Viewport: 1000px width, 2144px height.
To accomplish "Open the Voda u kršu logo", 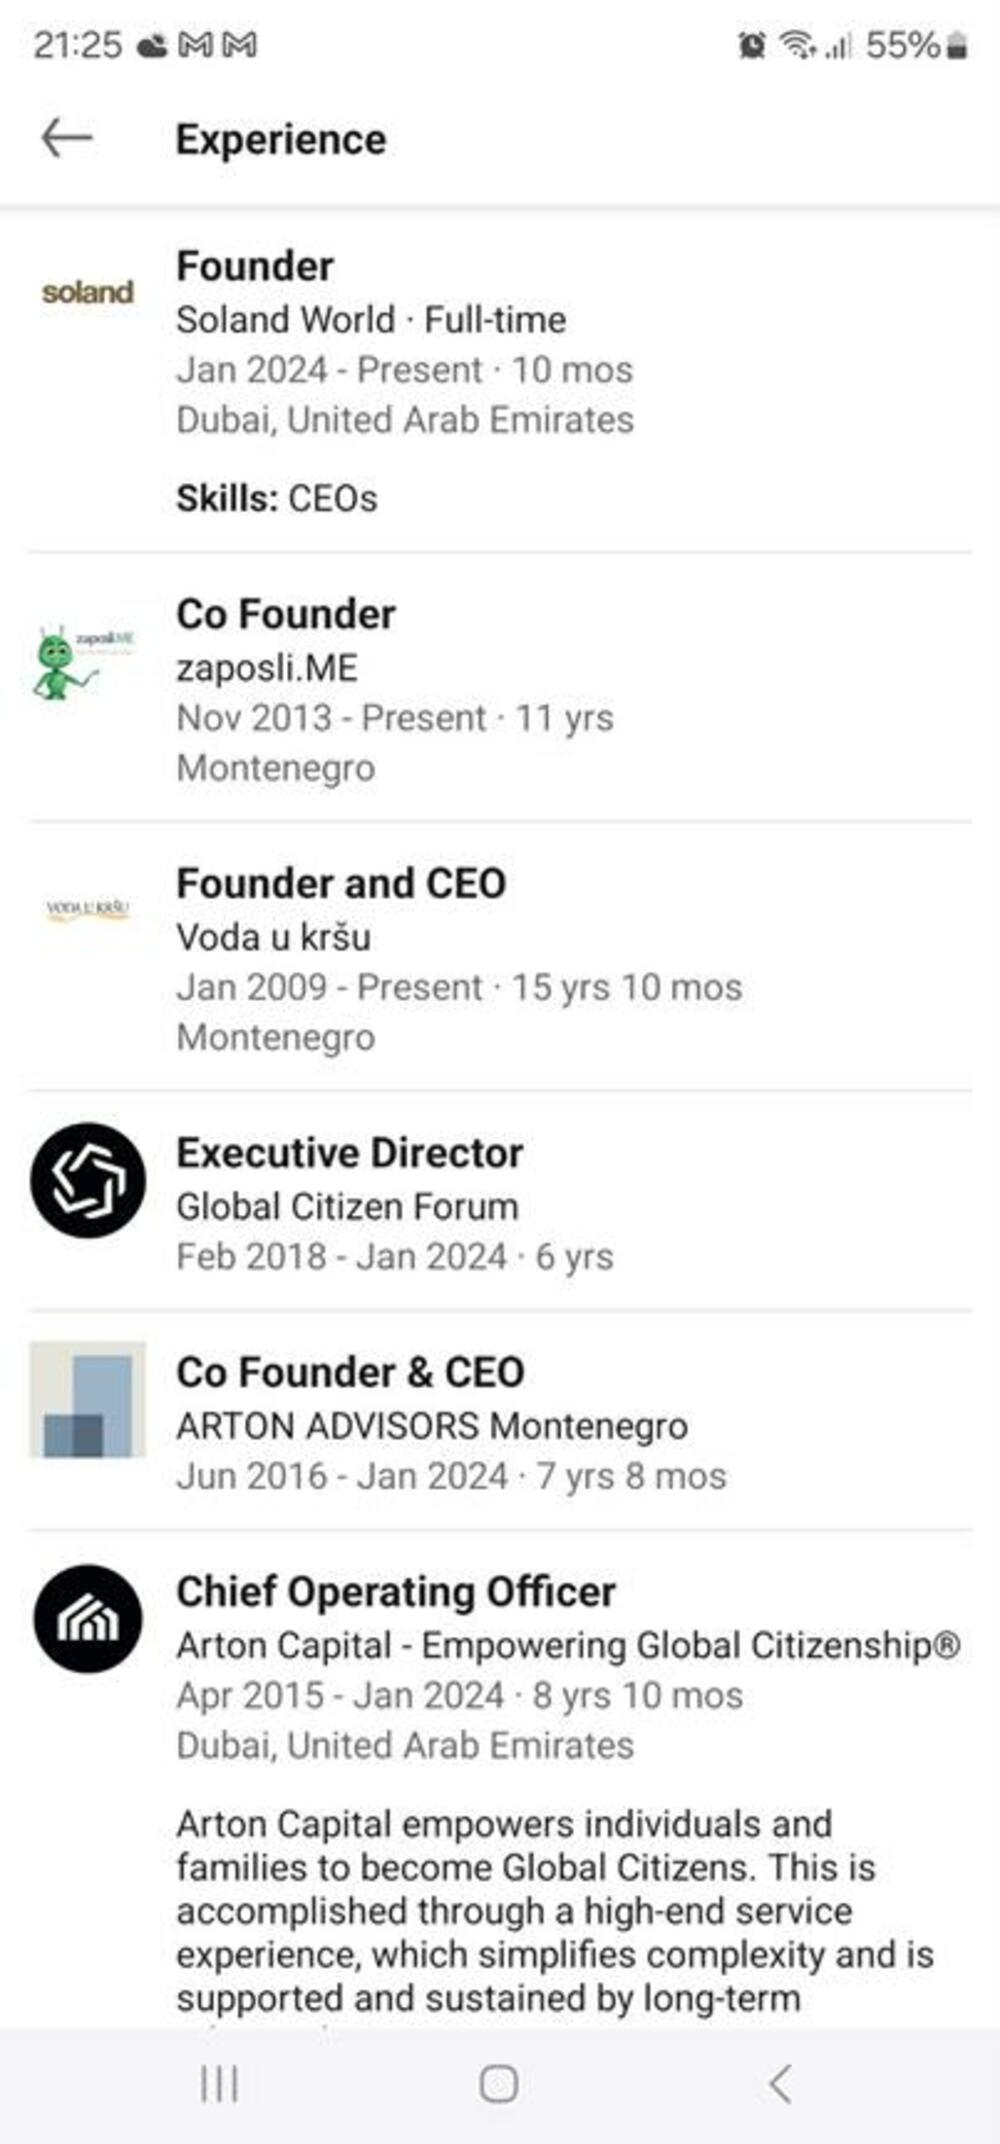I will point(87,909).
